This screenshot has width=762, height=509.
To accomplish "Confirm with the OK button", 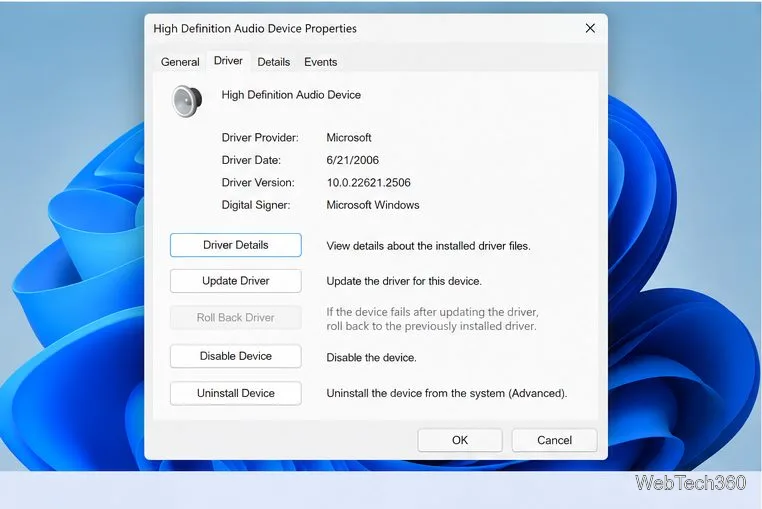I will pyautogui.click(x=460, y=440).
